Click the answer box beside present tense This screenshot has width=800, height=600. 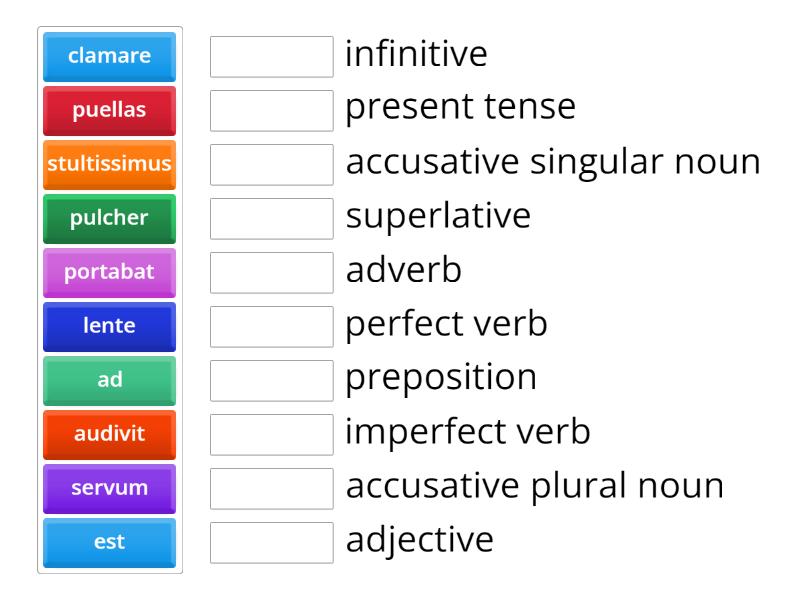[x=272, y=111]
